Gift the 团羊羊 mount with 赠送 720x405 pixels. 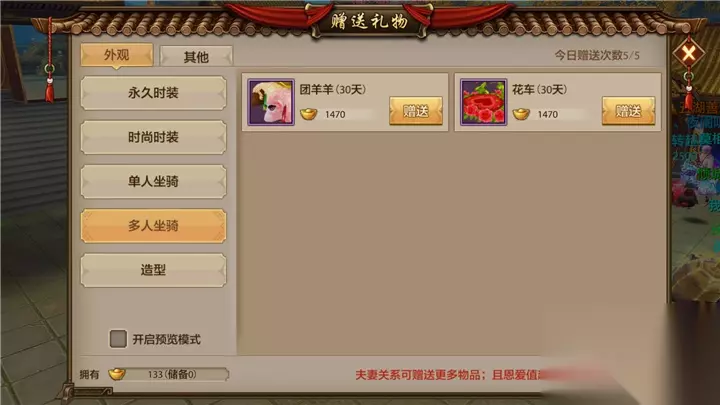[416, 111]
